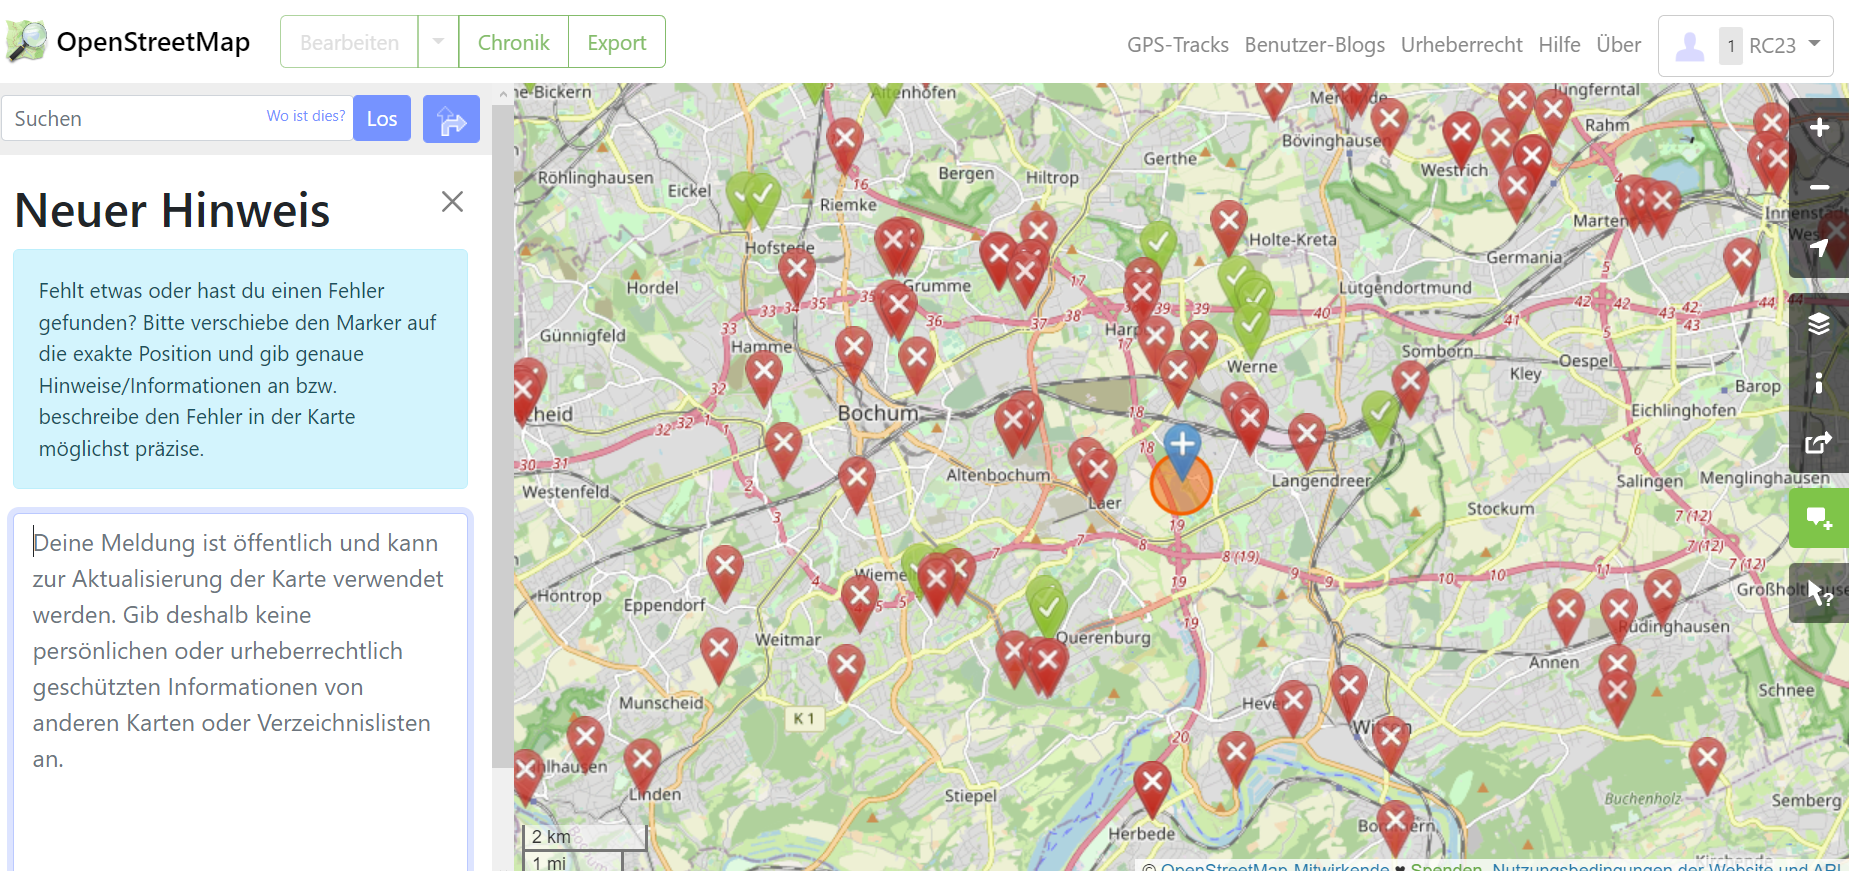Open GPS-Tracks from the top menu
The height and width of the screenshot is (871, 1849).
(1177, 45)
